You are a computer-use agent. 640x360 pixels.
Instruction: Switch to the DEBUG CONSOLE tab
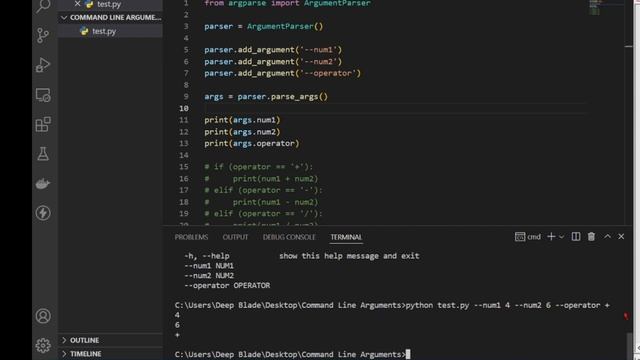click(x=289, y=237)
